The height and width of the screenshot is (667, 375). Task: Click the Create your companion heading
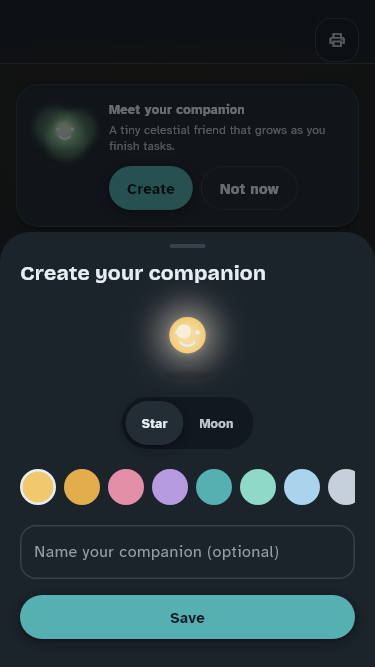(143, 274)
